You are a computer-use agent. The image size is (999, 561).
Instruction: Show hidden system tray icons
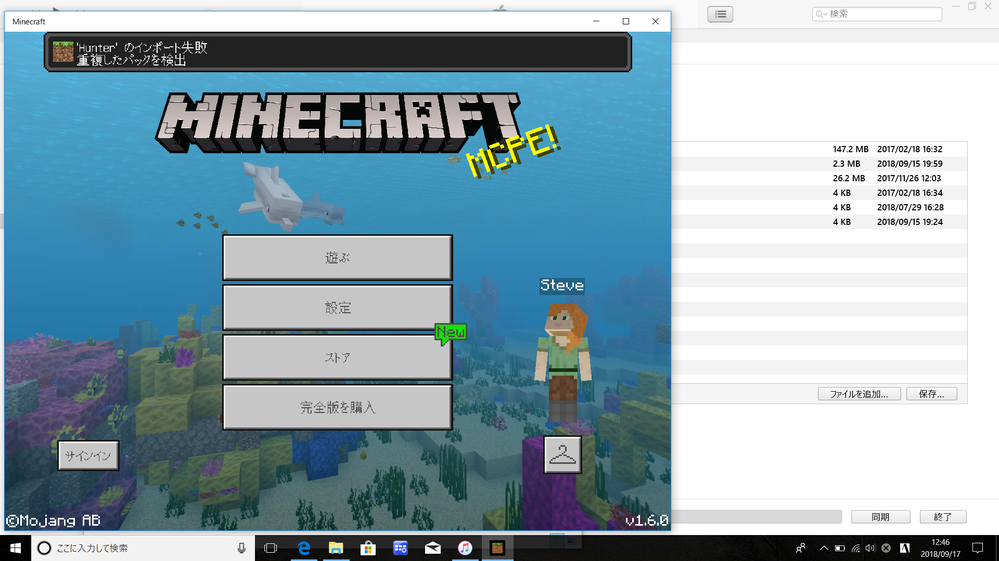824,548
